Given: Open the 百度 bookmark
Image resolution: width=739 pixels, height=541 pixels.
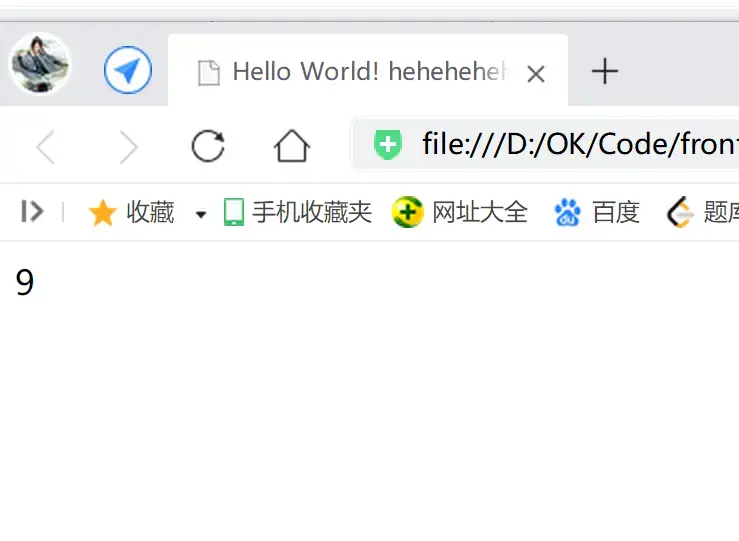Looking at the screenshot, I should point(597,212).
